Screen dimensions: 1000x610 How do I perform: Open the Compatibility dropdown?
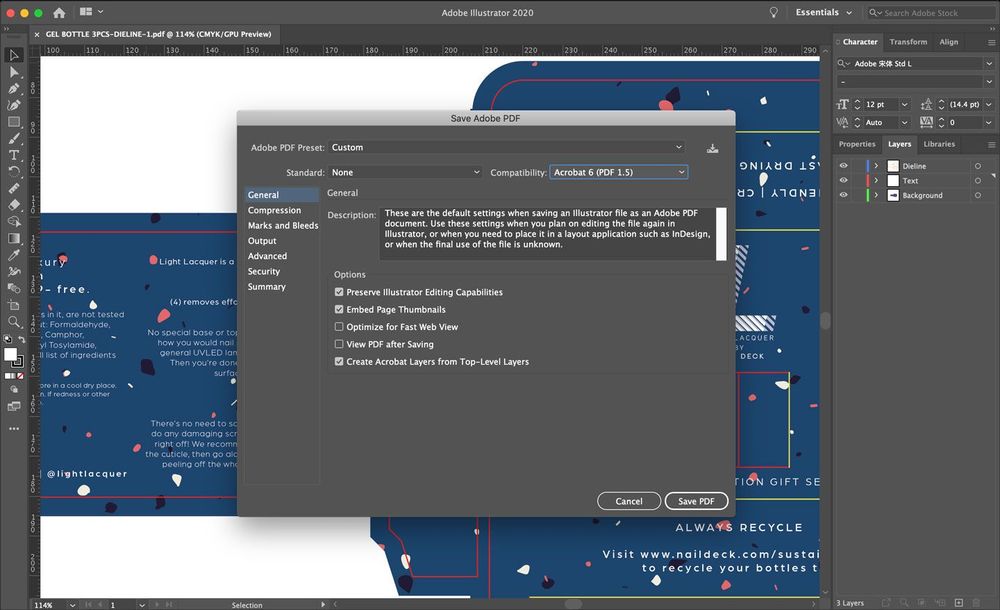click(618, 172)
